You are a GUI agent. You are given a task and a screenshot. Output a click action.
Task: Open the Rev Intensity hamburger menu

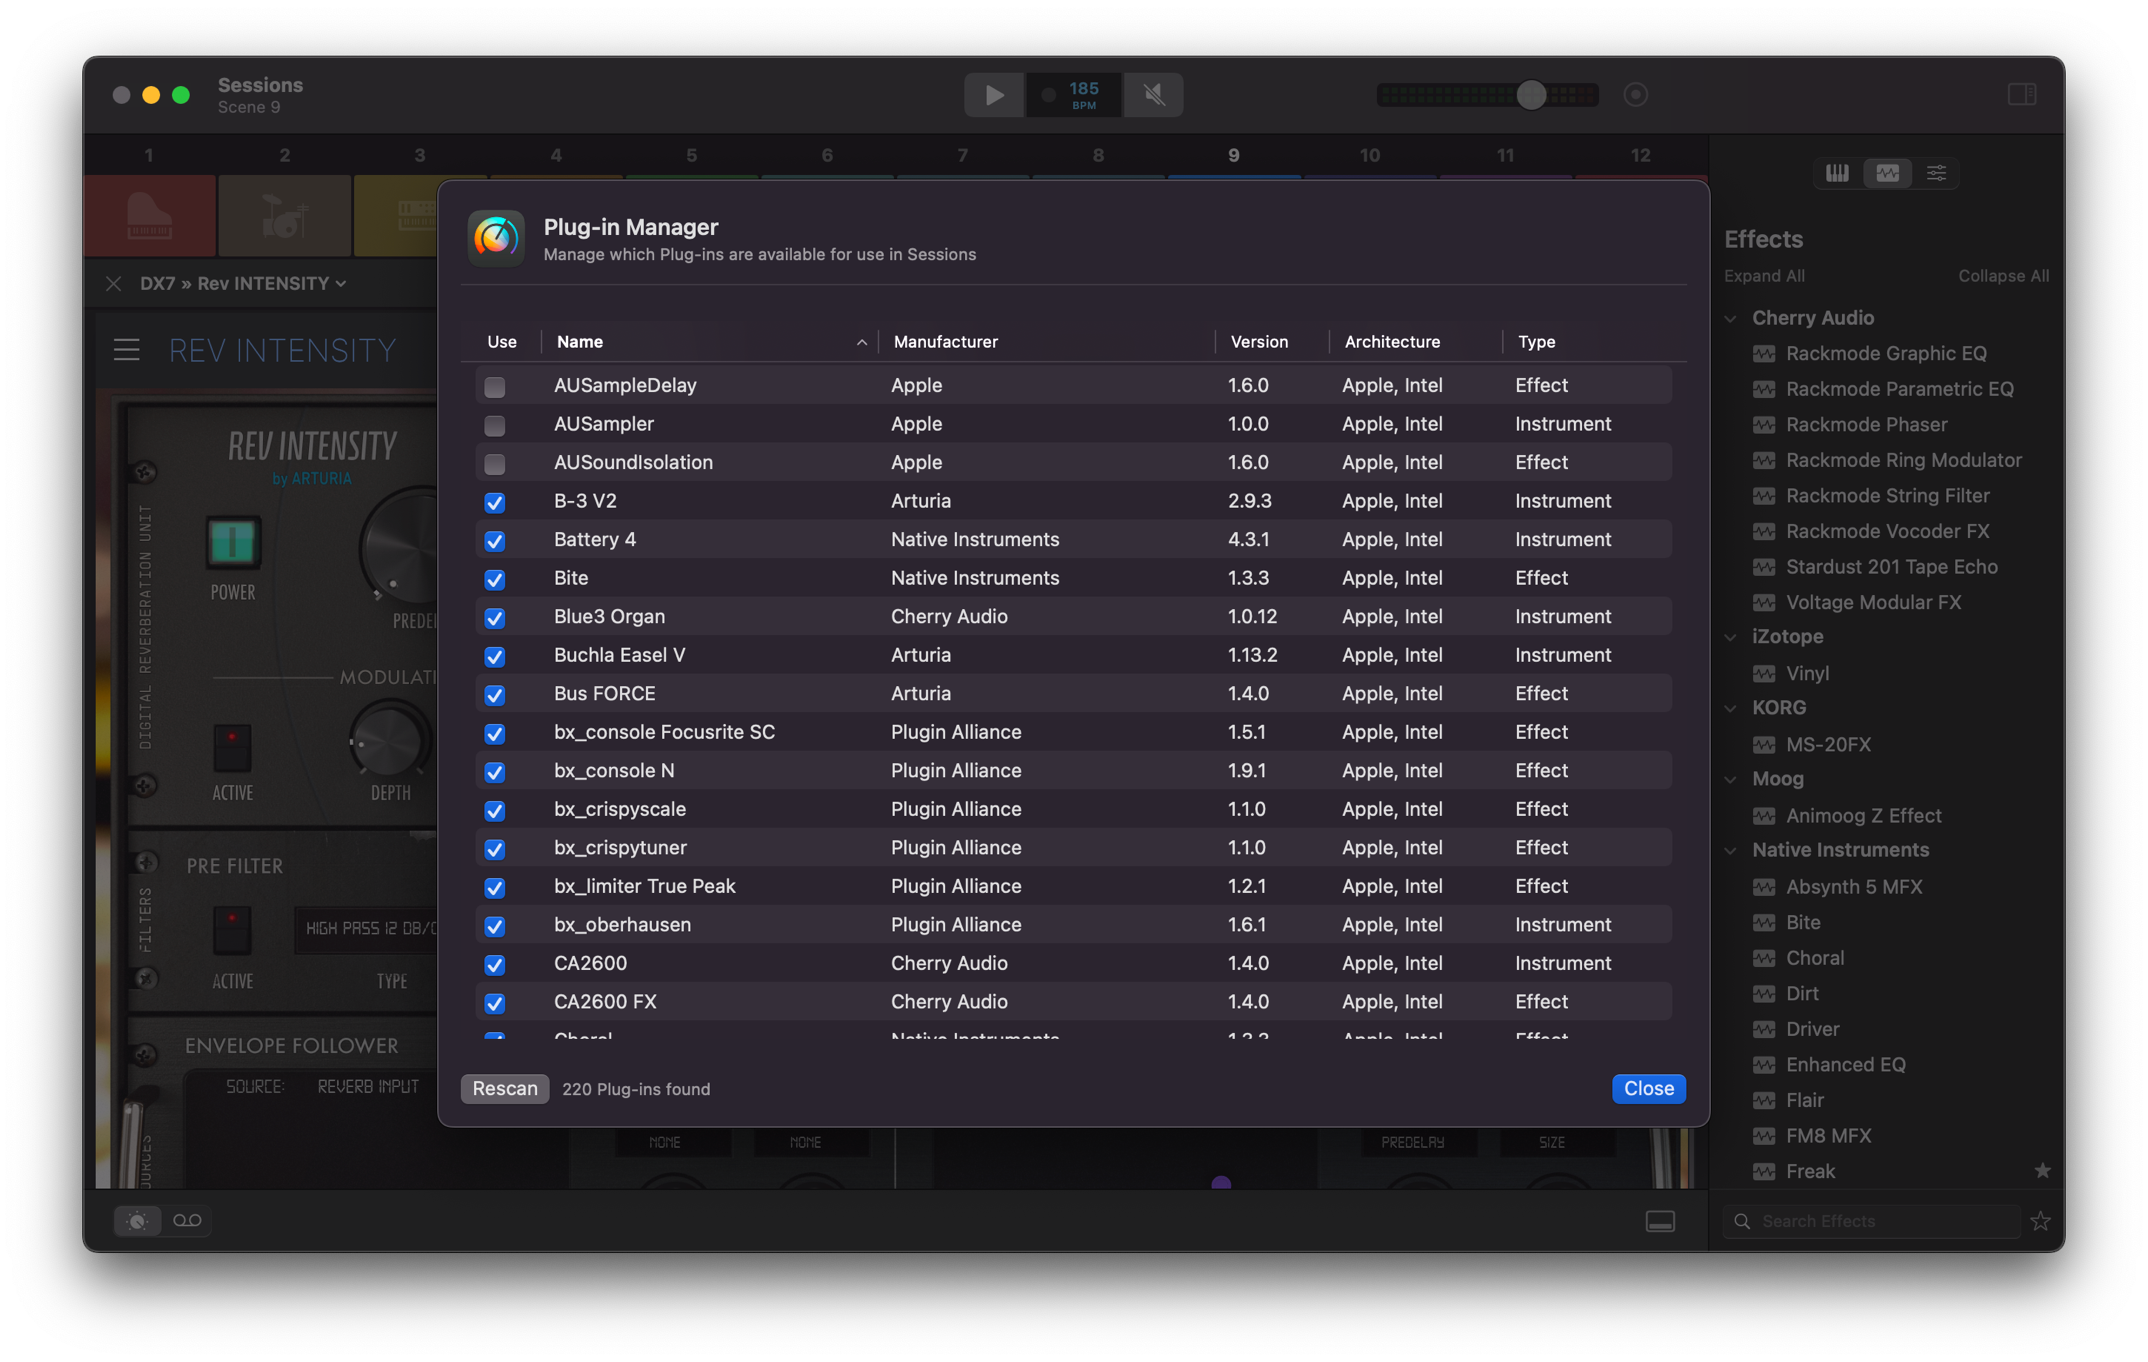pos(126,350)
